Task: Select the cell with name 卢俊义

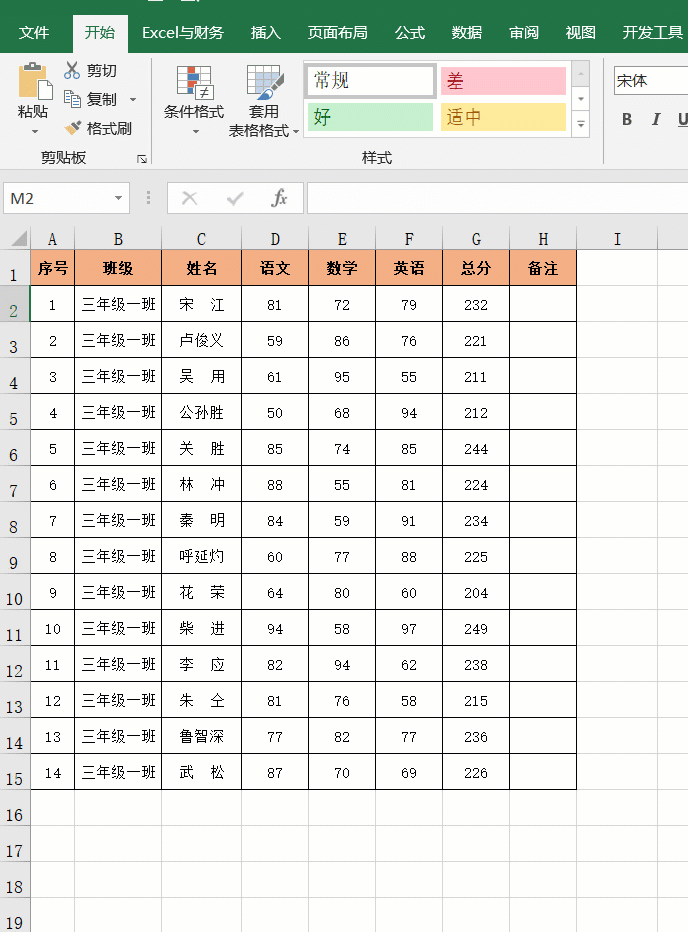Action: click(202, 341)
